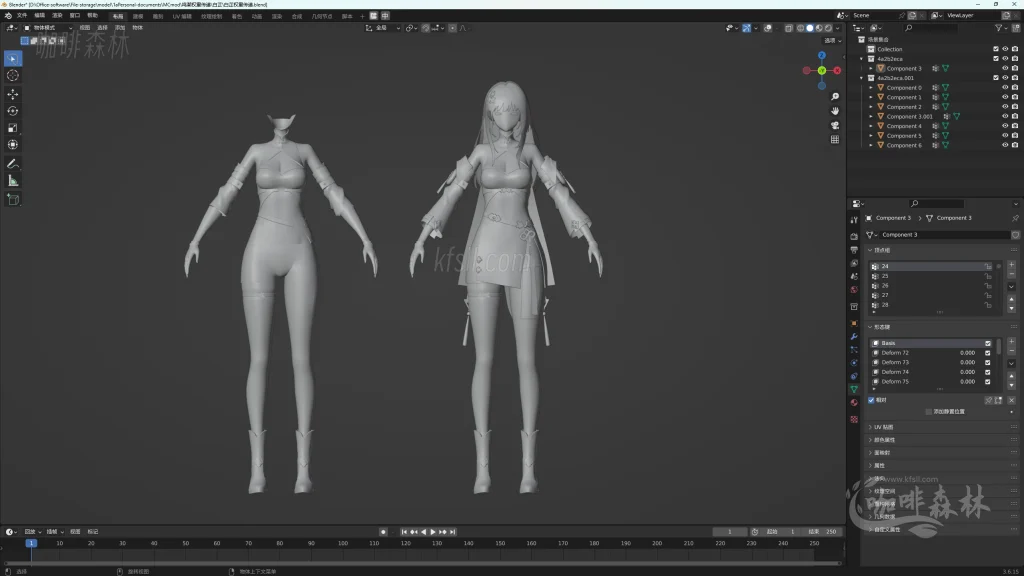
Task: Activate the Scale tool
Action: coord(12,128)
